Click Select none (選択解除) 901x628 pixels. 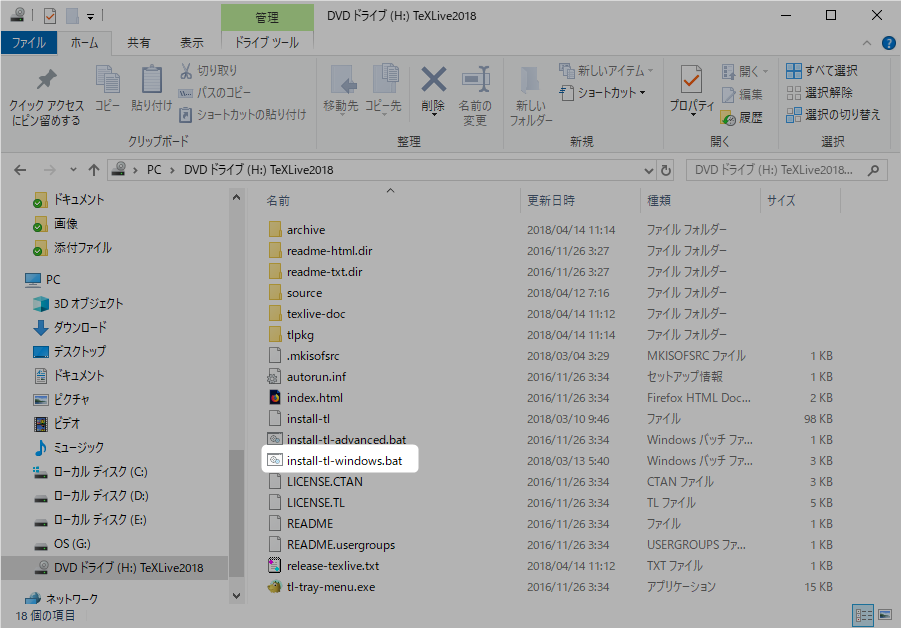[819, 93]
